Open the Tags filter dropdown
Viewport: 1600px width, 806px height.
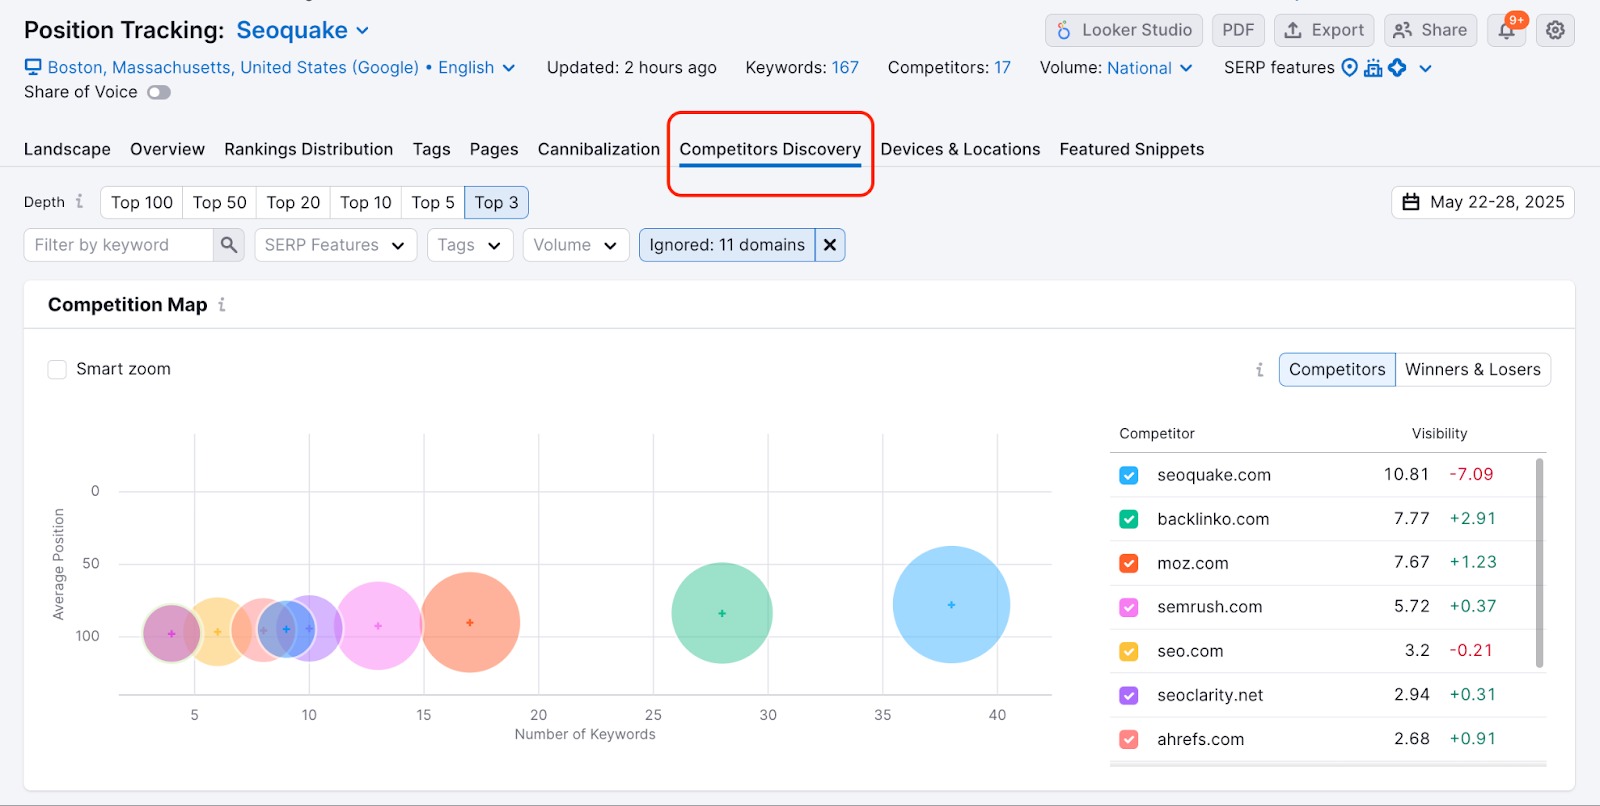click(469, 245)
